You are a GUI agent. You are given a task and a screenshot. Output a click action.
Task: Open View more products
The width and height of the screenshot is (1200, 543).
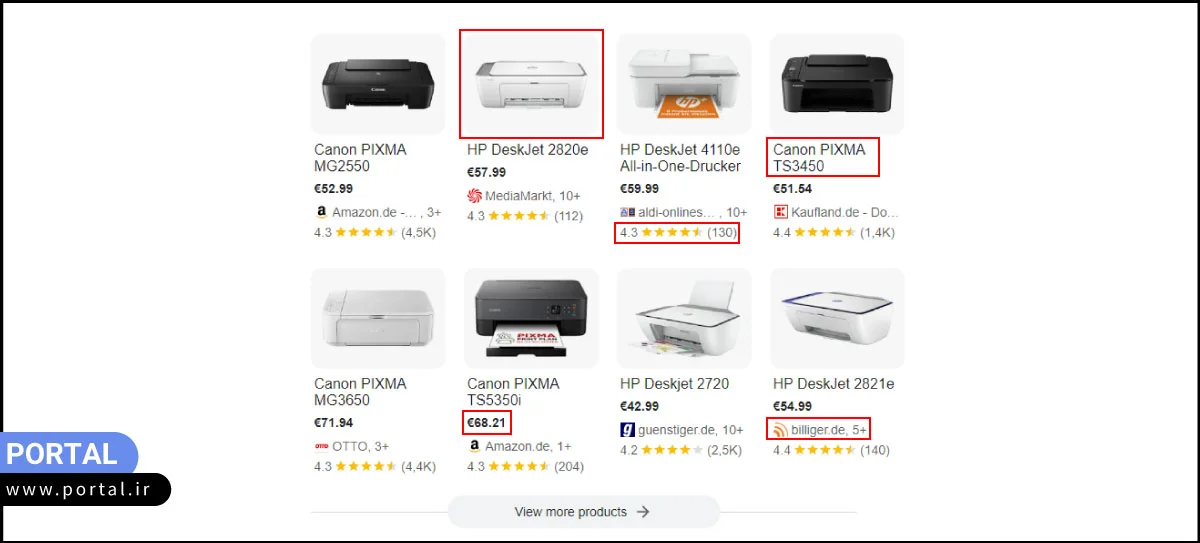pos(583,512)
